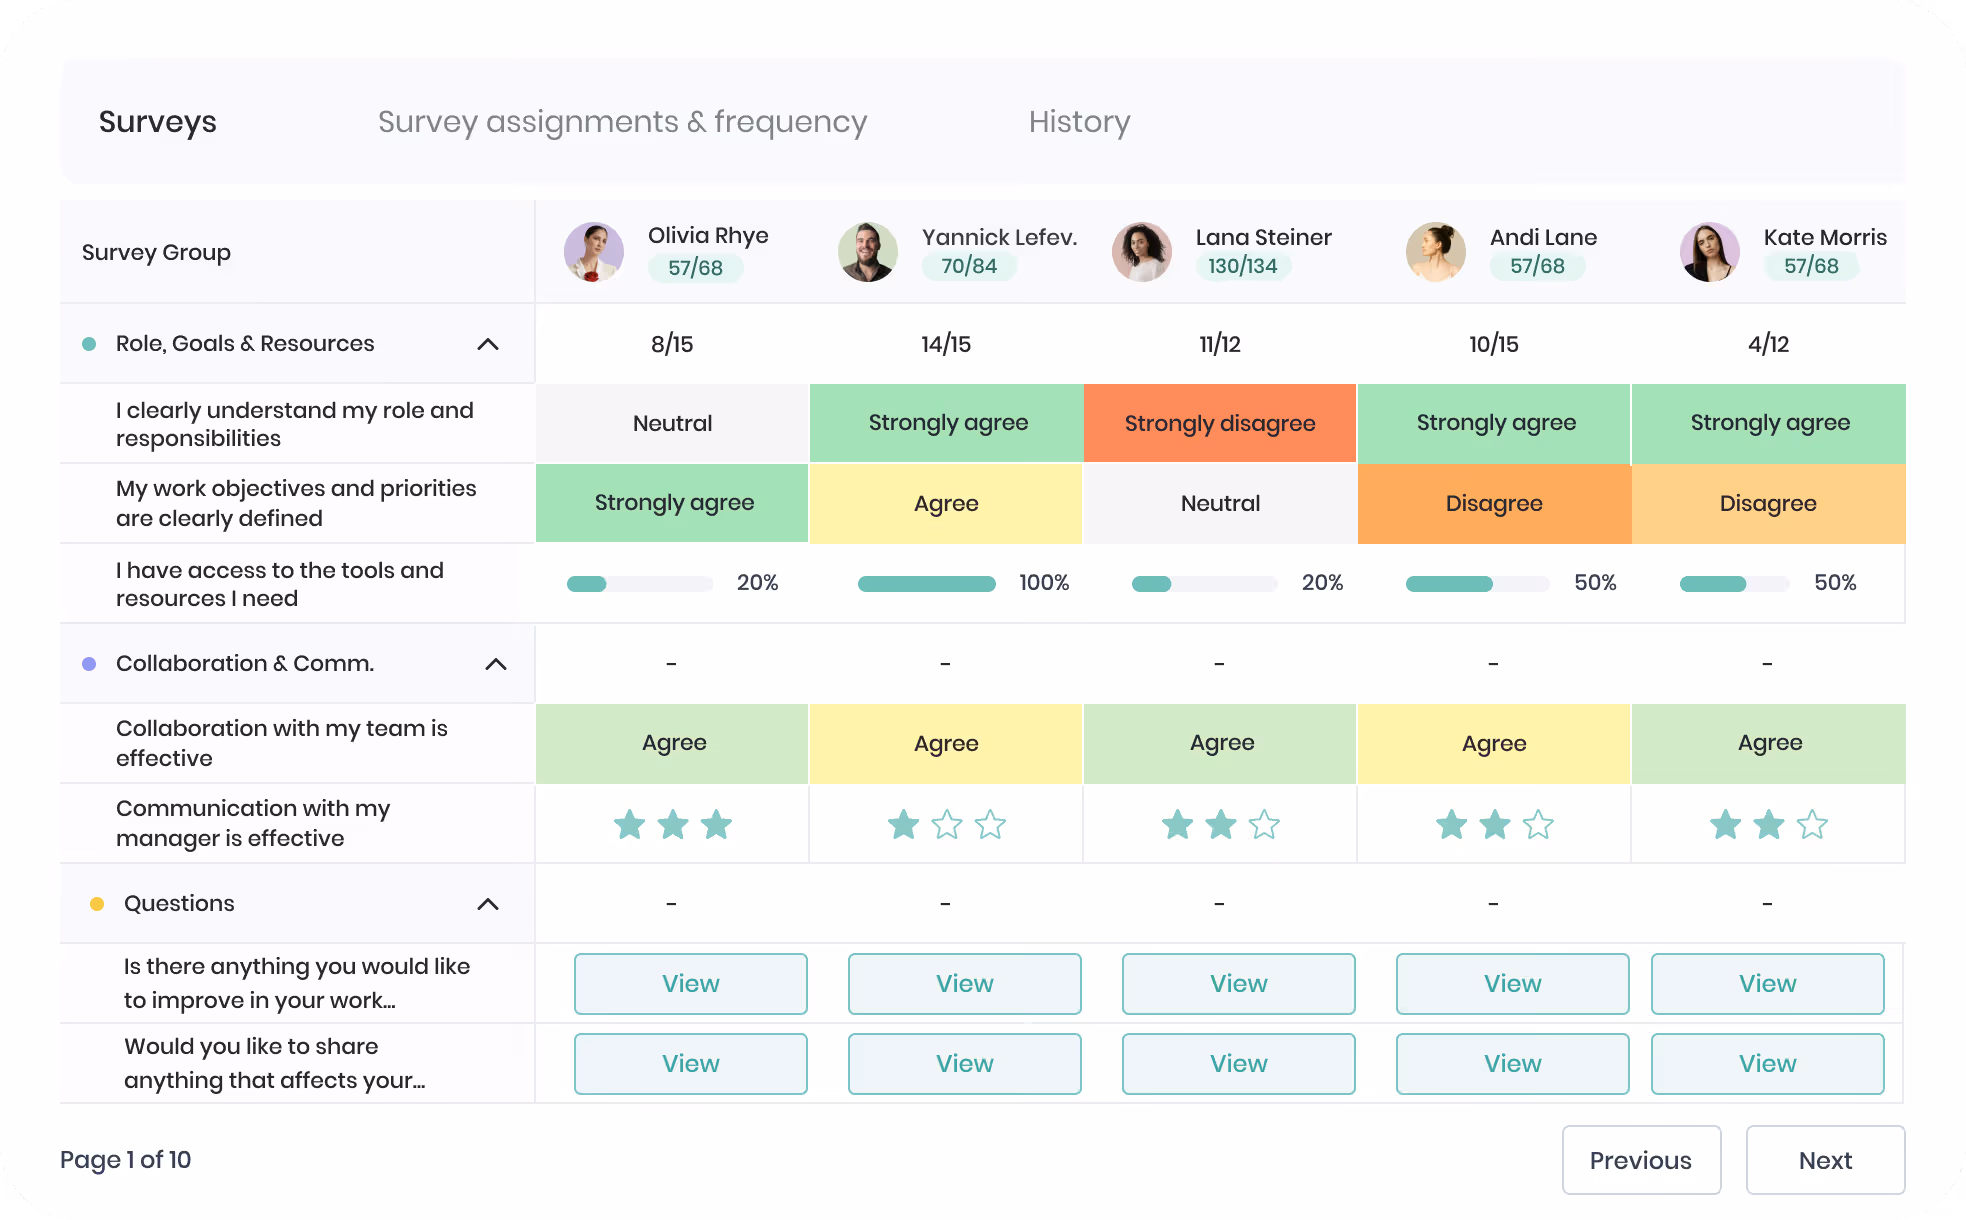Click Yannick Lefev.'s first filled star
Viewport: 1966px width, 1220px height.
pos(903,825)
